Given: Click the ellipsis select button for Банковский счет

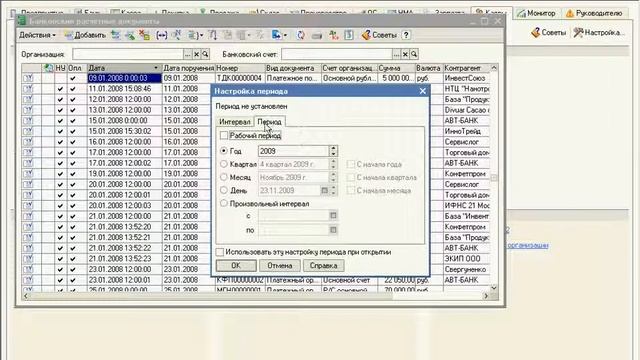Looking at the screenshot, I should point(396,54).
